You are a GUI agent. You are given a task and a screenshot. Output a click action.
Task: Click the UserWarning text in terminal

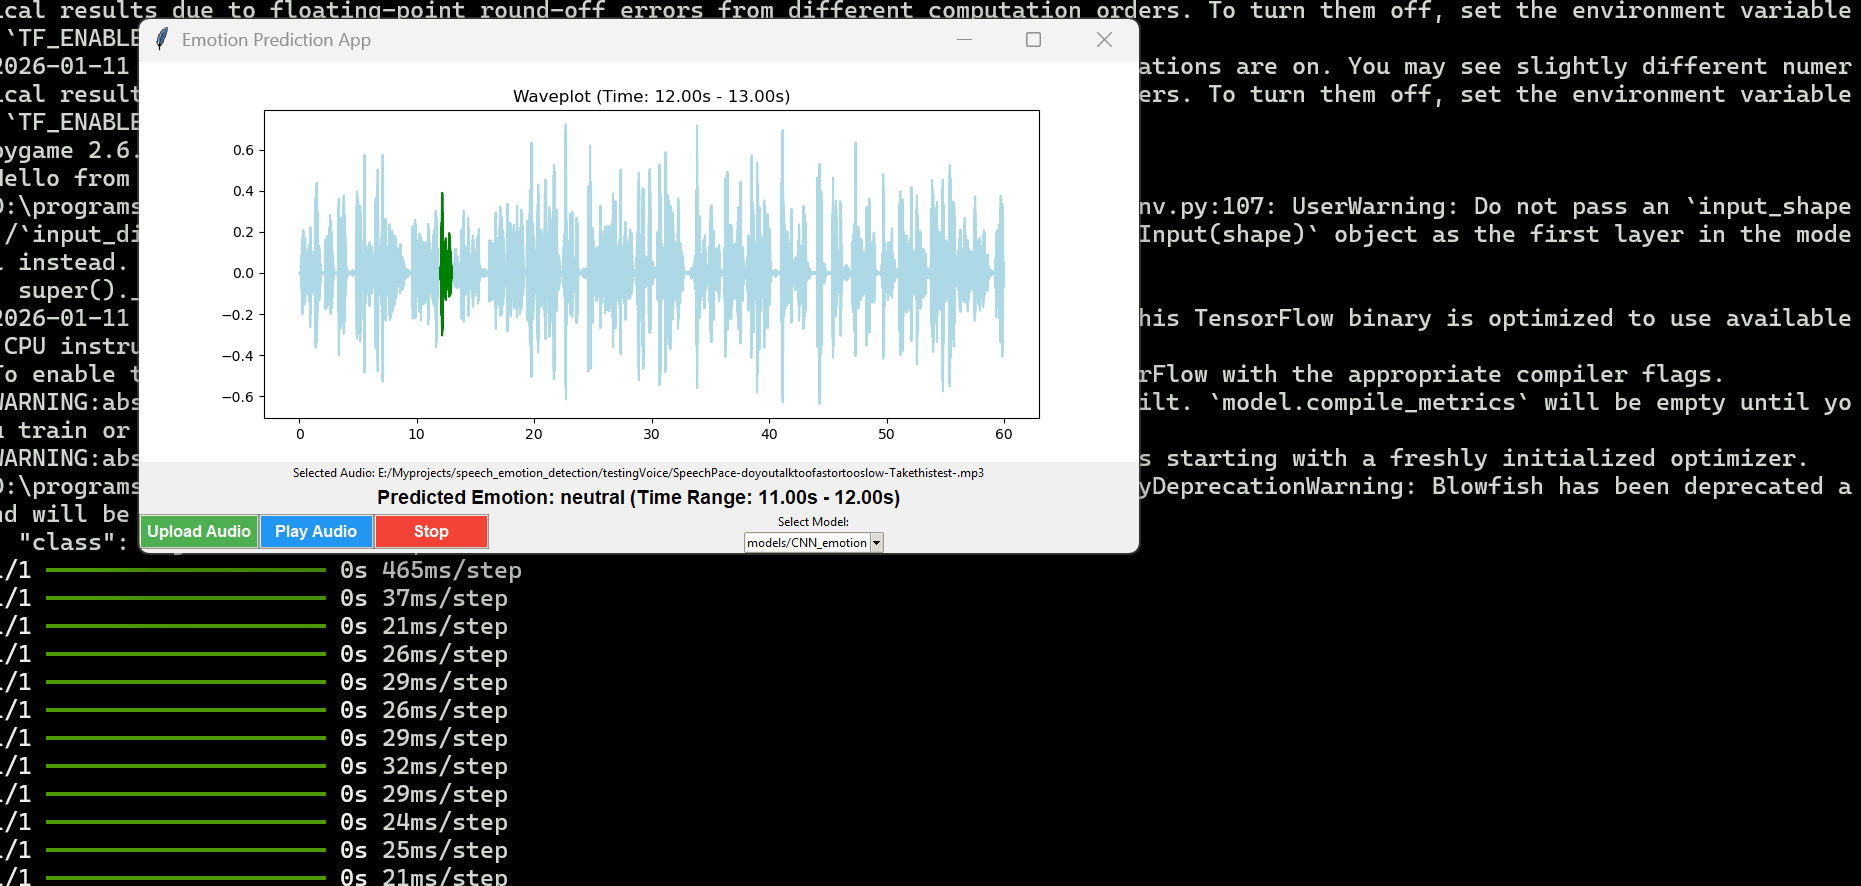click(1368, 206)
